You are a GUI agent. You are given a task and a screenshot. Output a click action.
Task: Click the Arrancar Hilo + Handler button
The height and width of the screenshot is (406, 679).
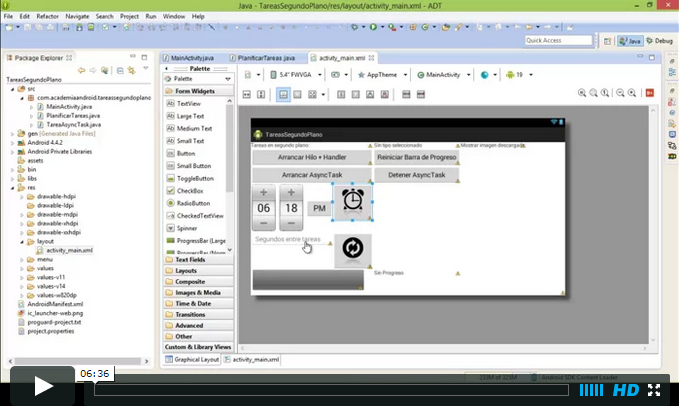tap(312, 157)
